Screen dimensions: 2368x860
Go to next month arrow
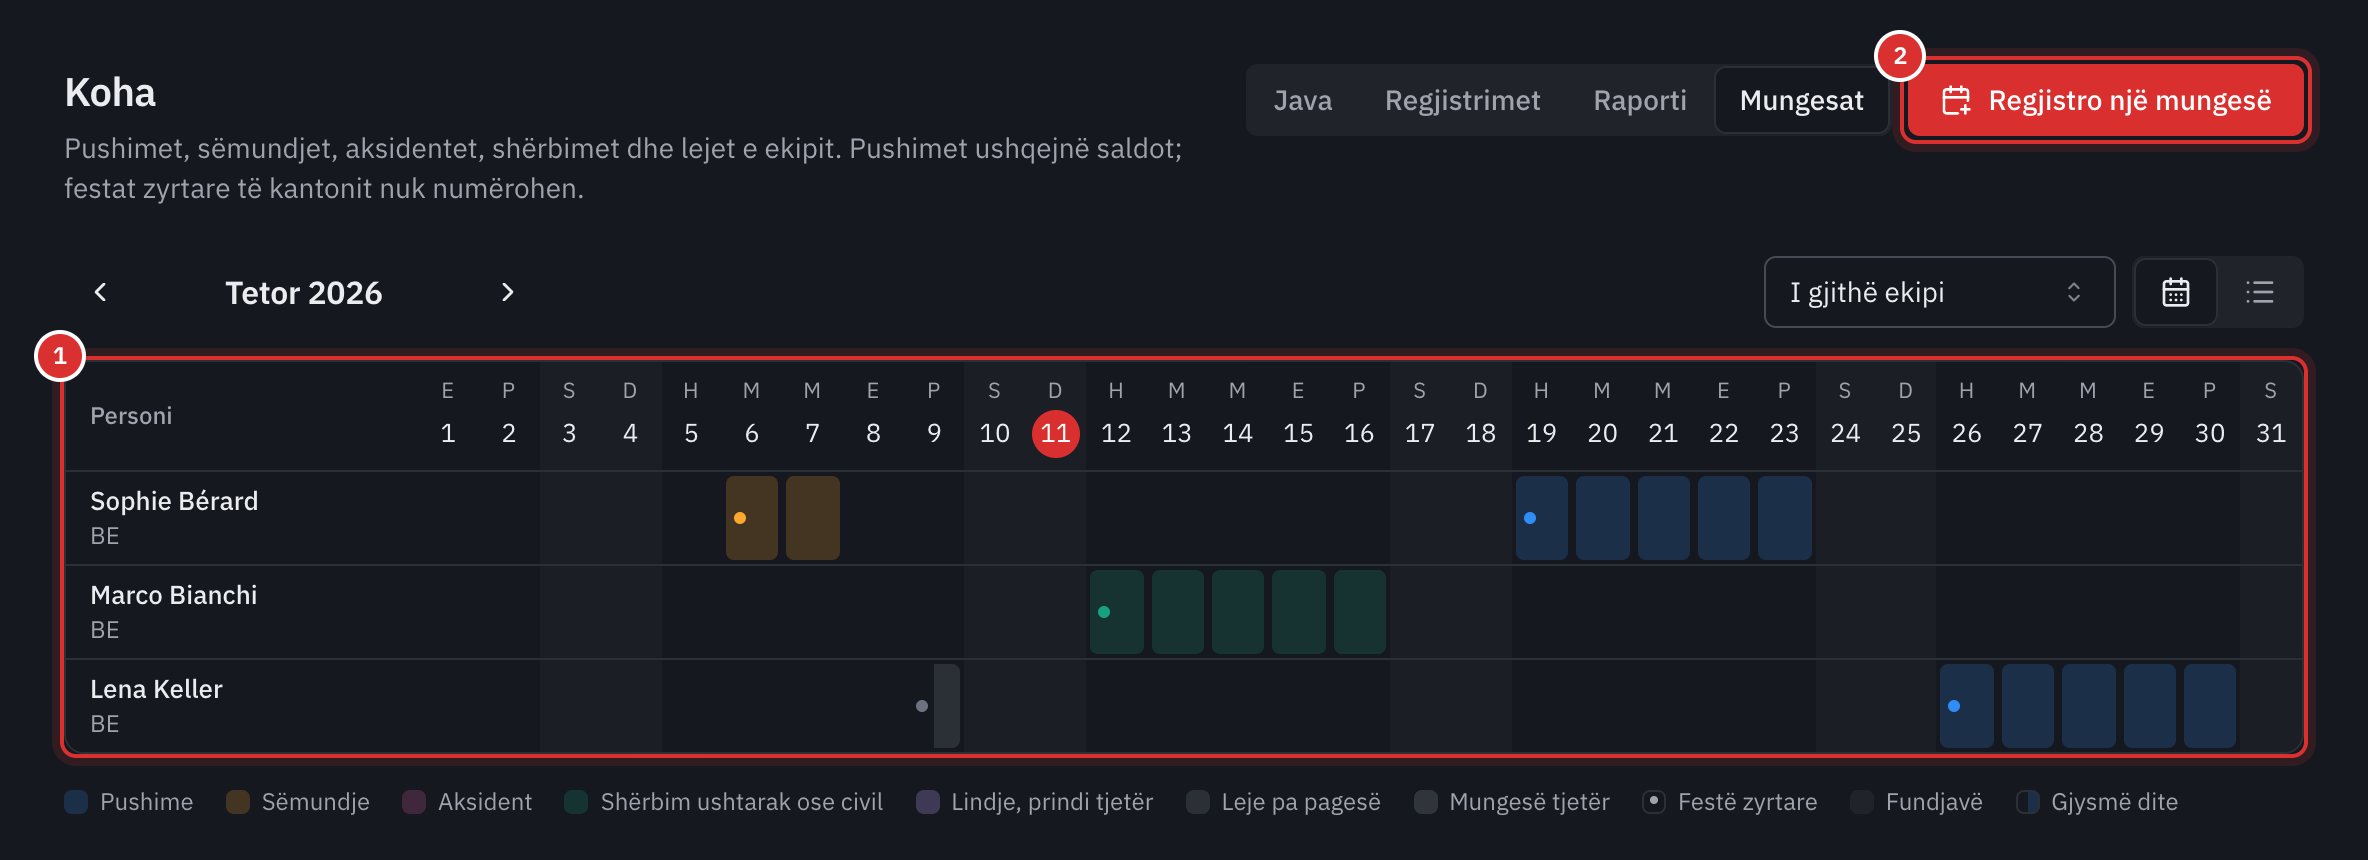[507, 292]
